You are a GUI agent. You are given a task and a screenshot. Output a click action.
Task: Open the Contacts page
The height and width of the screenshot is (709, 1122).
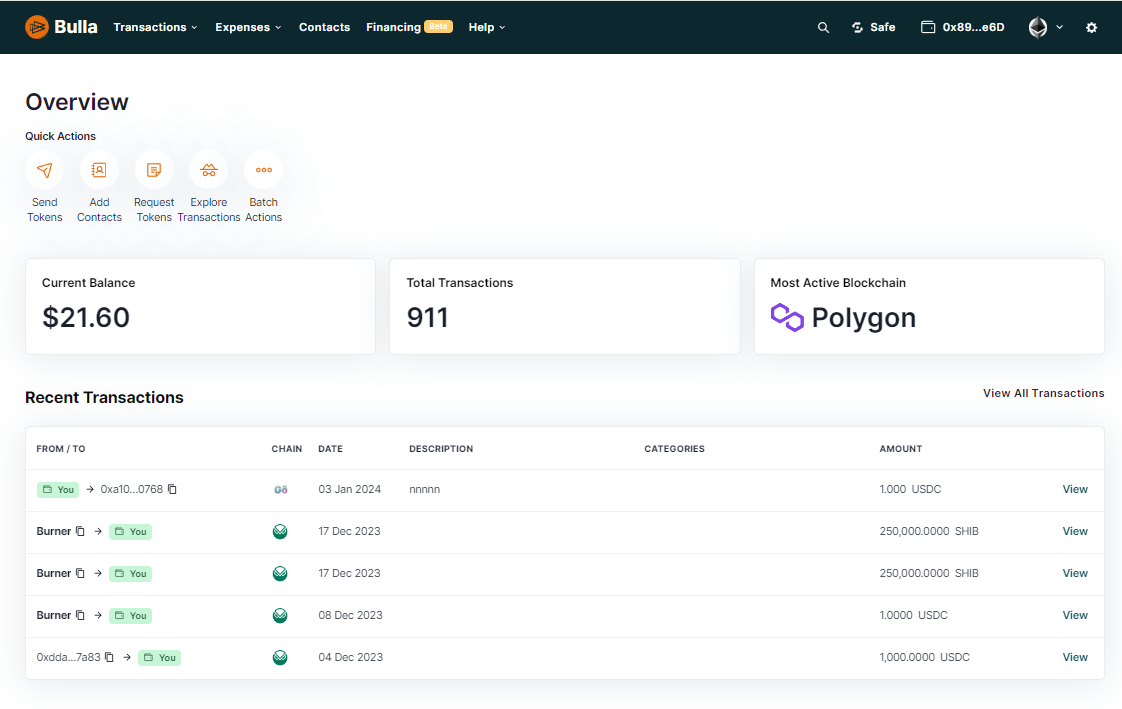324,27
